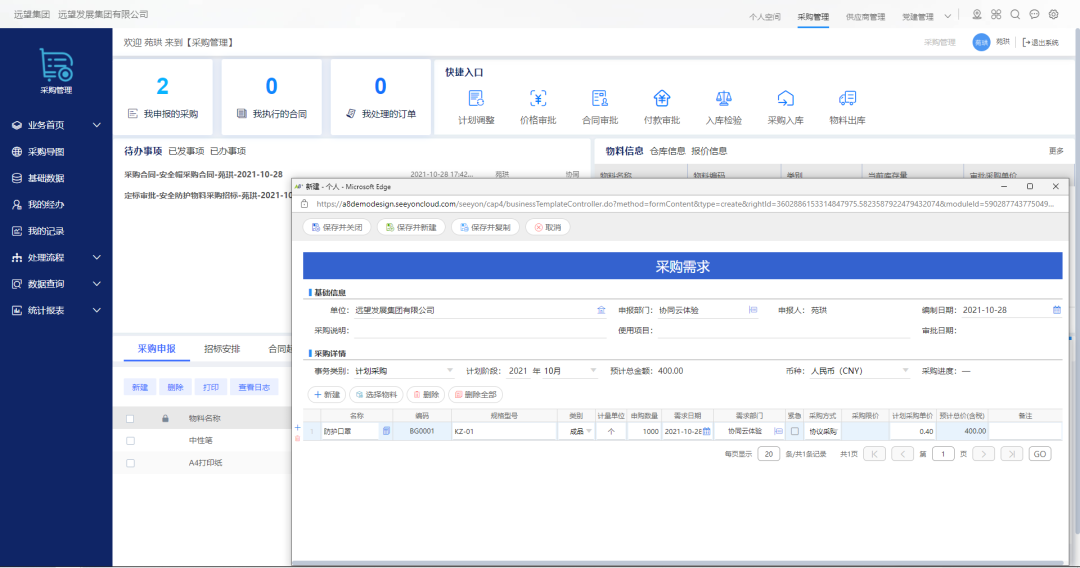Screen dimensions: 1080x568
Task: Check the A4打印纸 row checkbox
Action: click(x=130, y=463)
